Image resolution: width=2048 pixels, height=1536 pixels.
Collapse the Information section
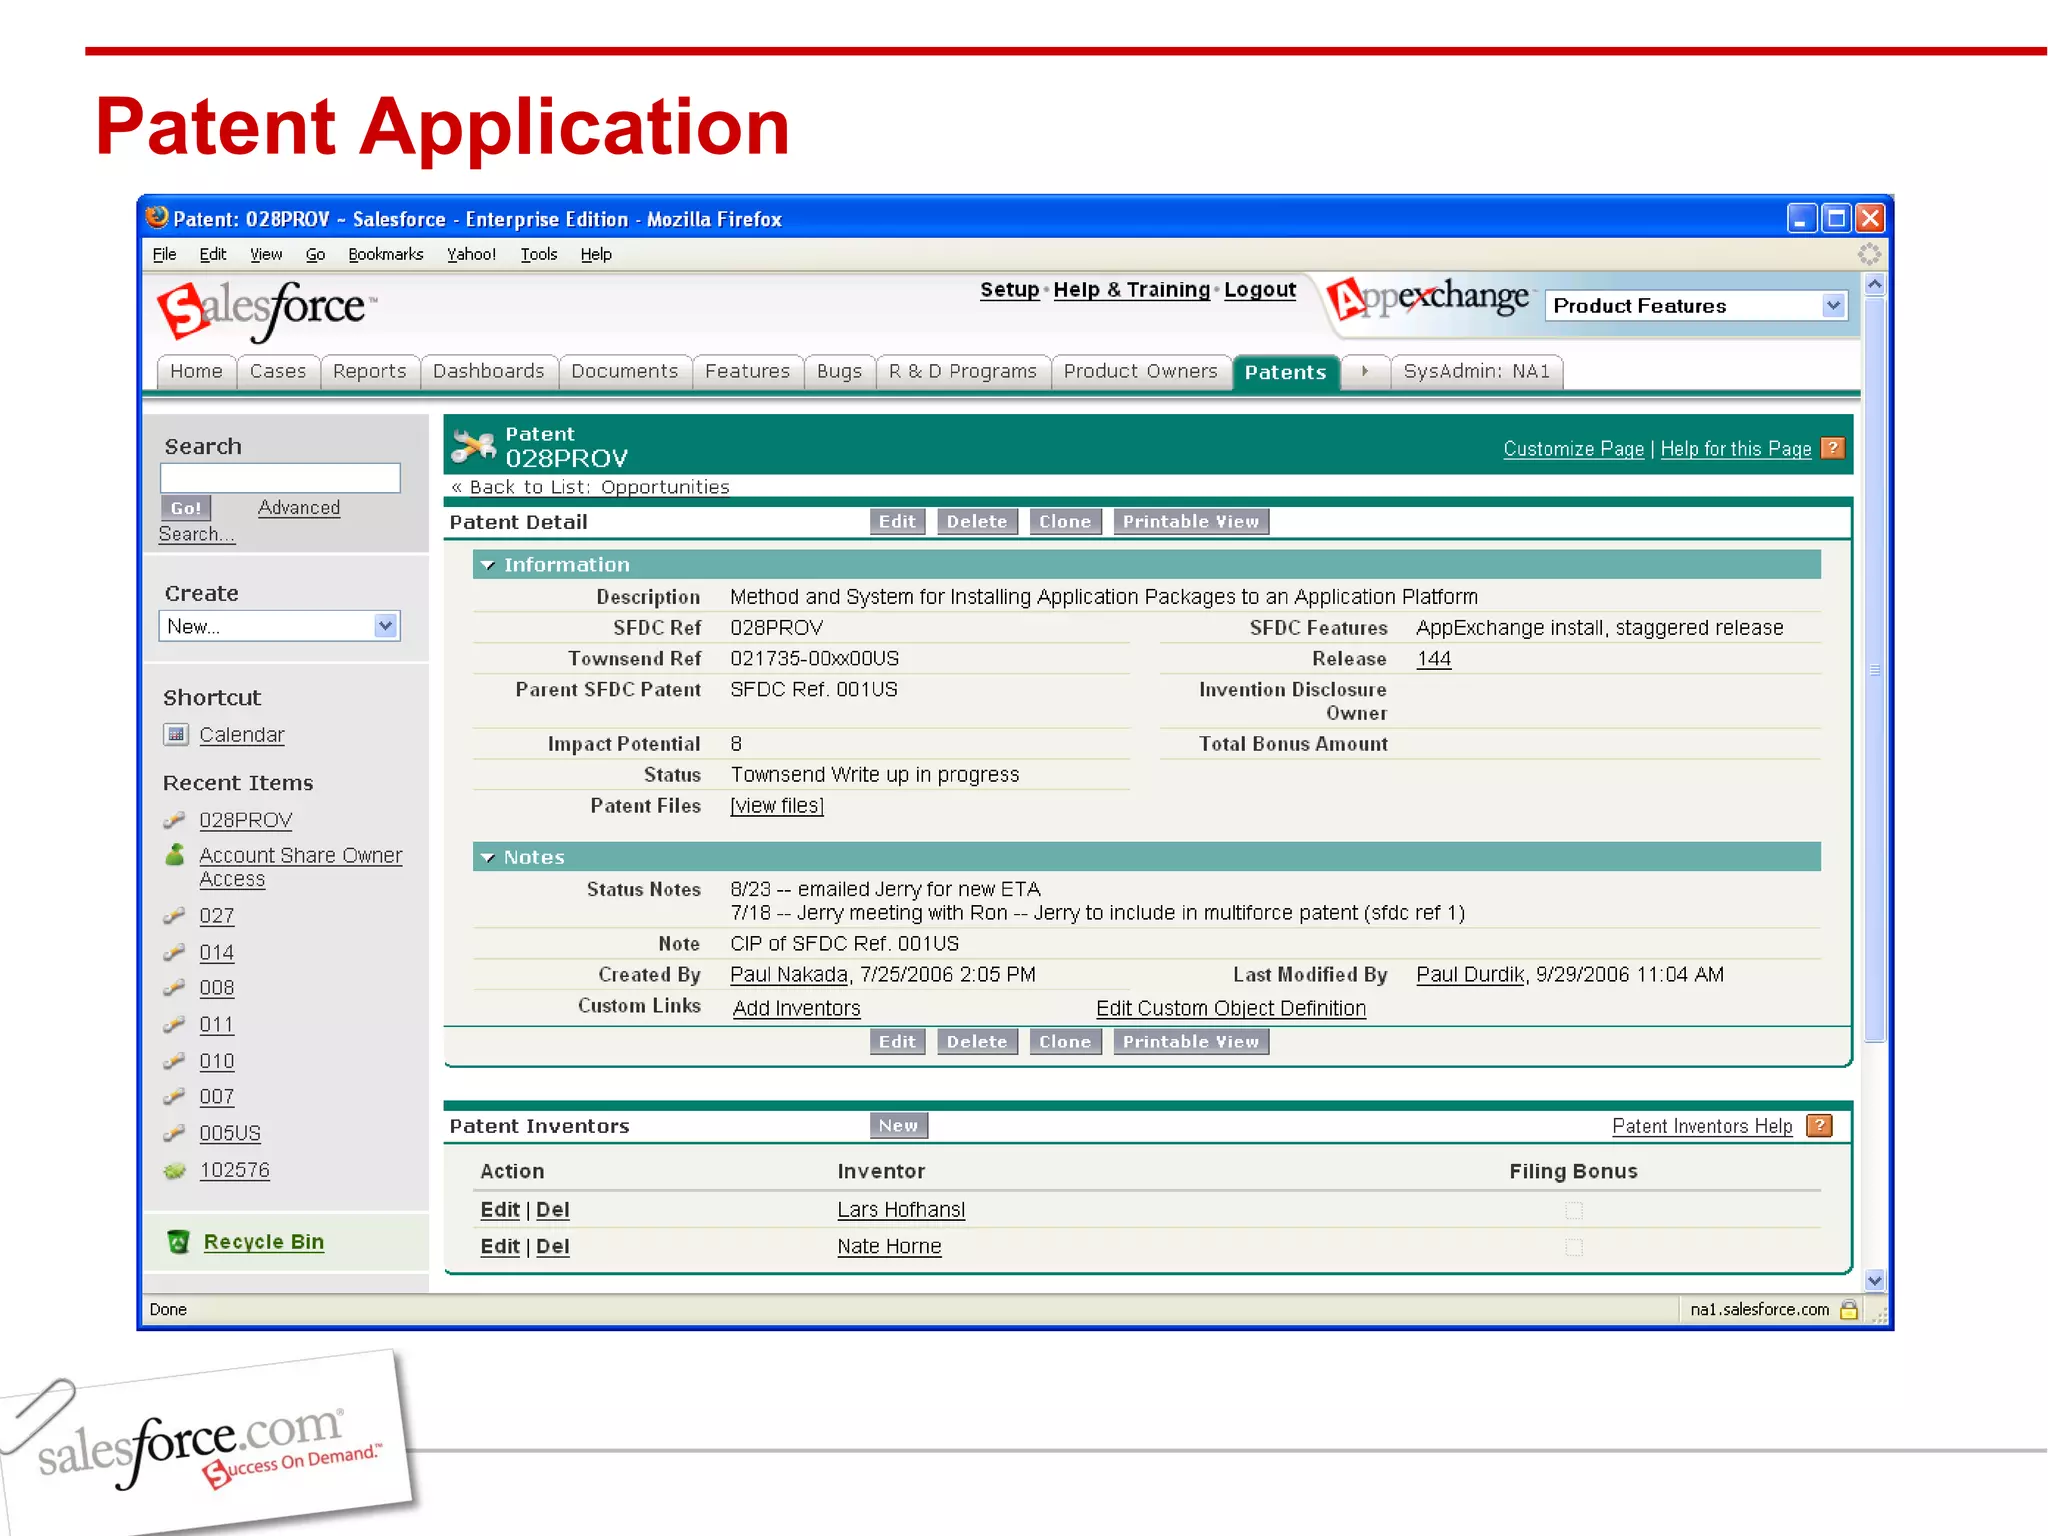[488, 565]
